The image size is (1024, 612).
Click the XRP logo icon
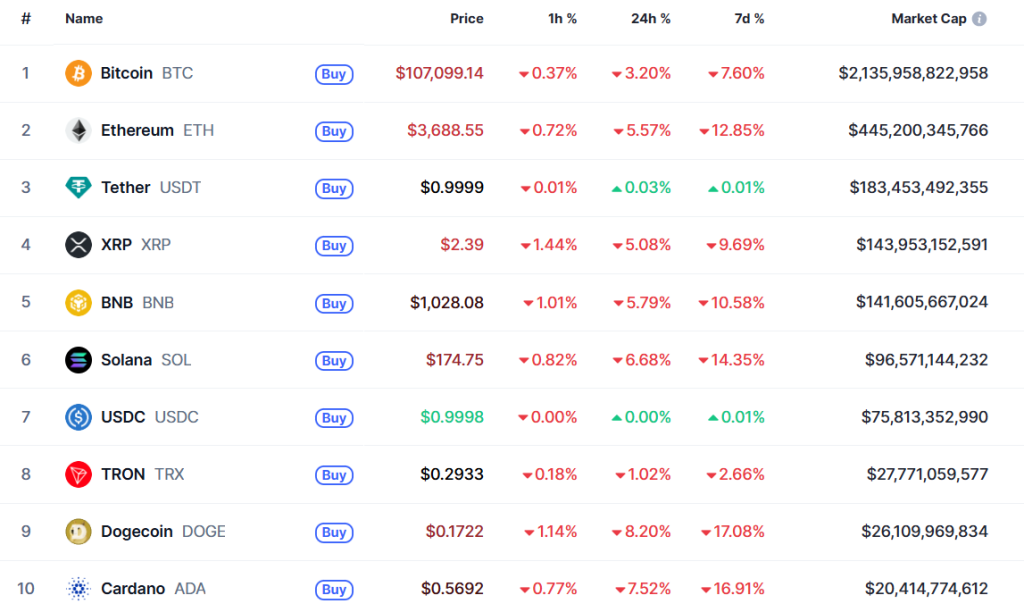[78, 245]
